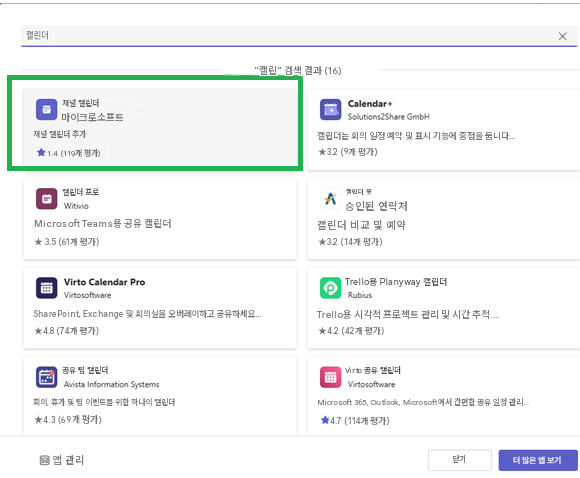Screen dimensions: 580x478
Task: Select the Calendar+ app title
Action: tap(370, 104)
